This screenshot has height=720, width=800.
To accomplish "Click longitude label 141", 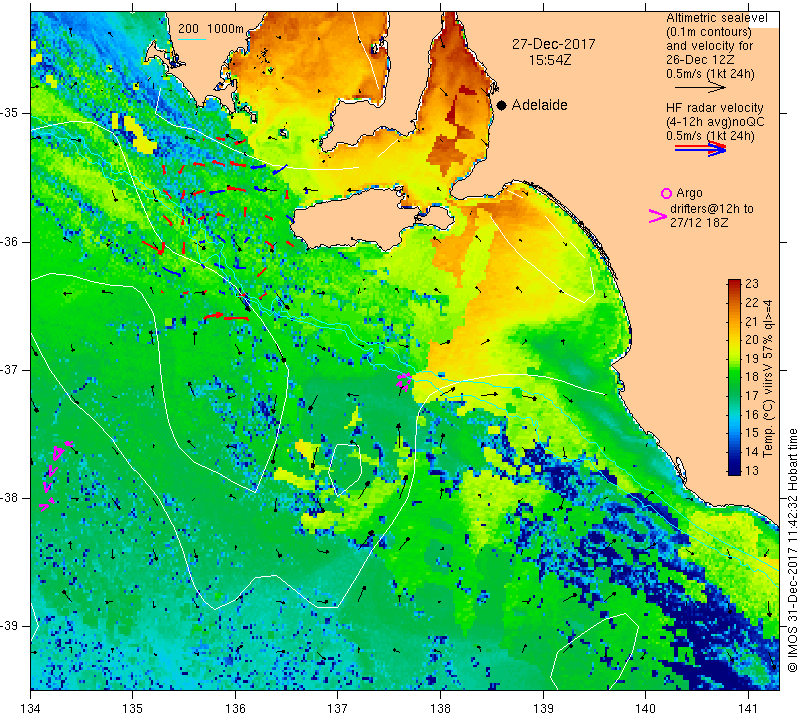I will click(748, 709).
